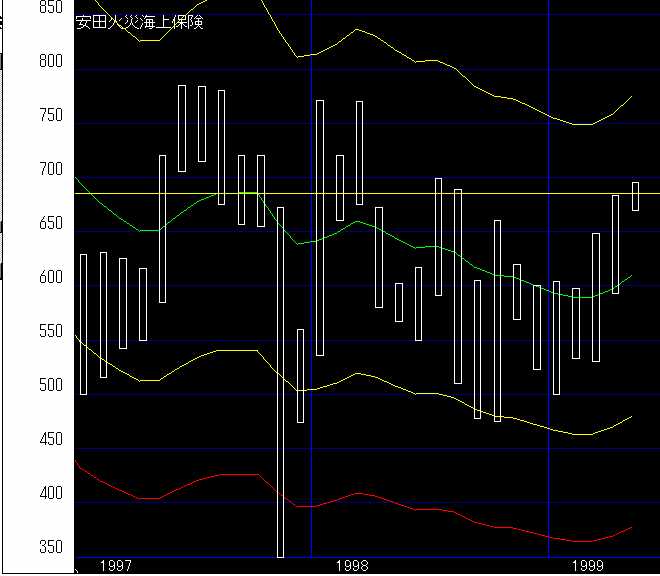Select the 1999 year label
Screen dimensions: 660x576
[588, 566]
